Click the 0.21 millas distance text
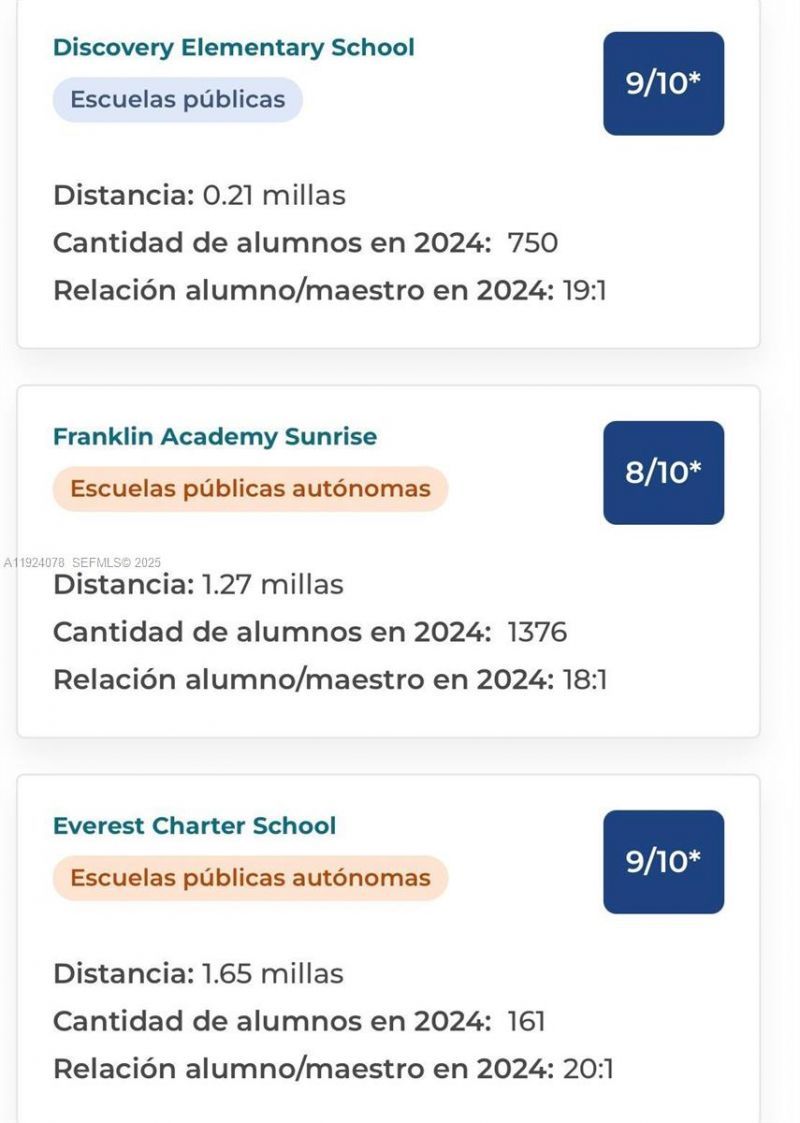This screenshot has height=1123, width=800. tap(273, 195)
